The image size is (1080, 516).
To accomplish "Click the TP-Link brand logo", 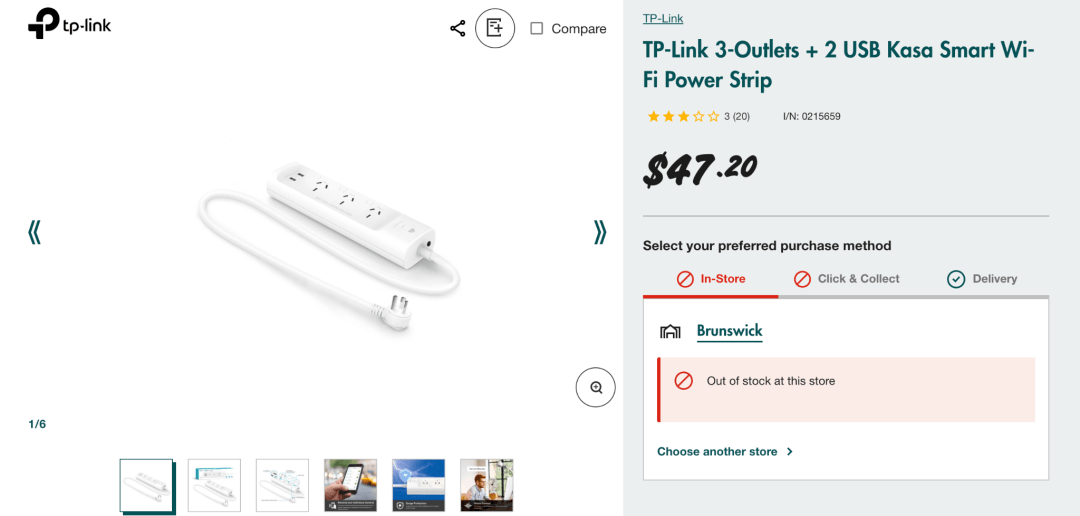I will coord(69,23).
